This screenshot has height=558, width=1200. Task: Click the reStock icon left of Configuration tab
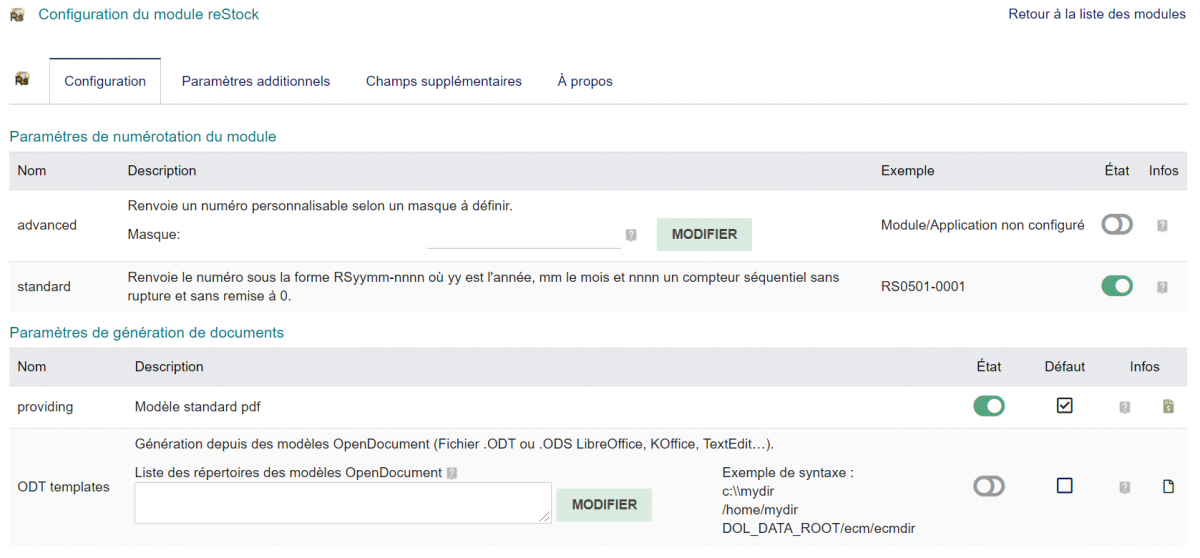[x=22, y=79]
